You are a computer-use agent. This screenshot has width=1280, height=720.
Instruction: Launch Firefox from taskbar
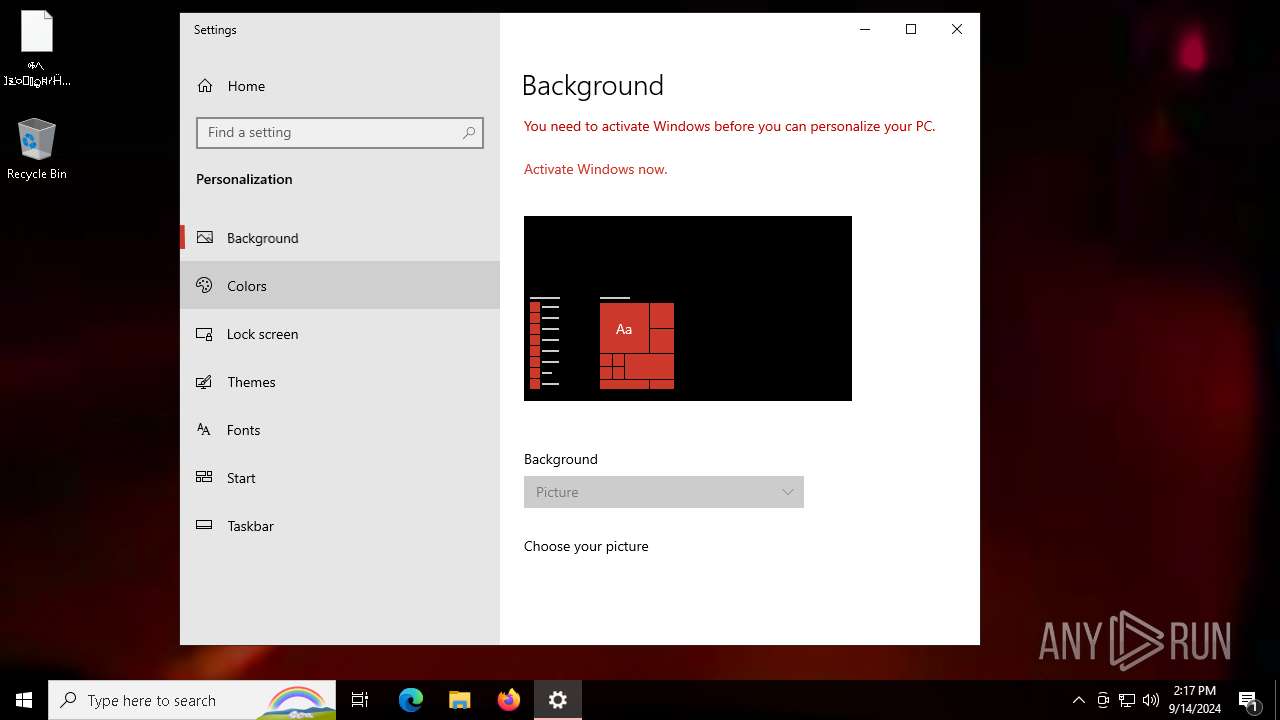(x=509, y=700)
